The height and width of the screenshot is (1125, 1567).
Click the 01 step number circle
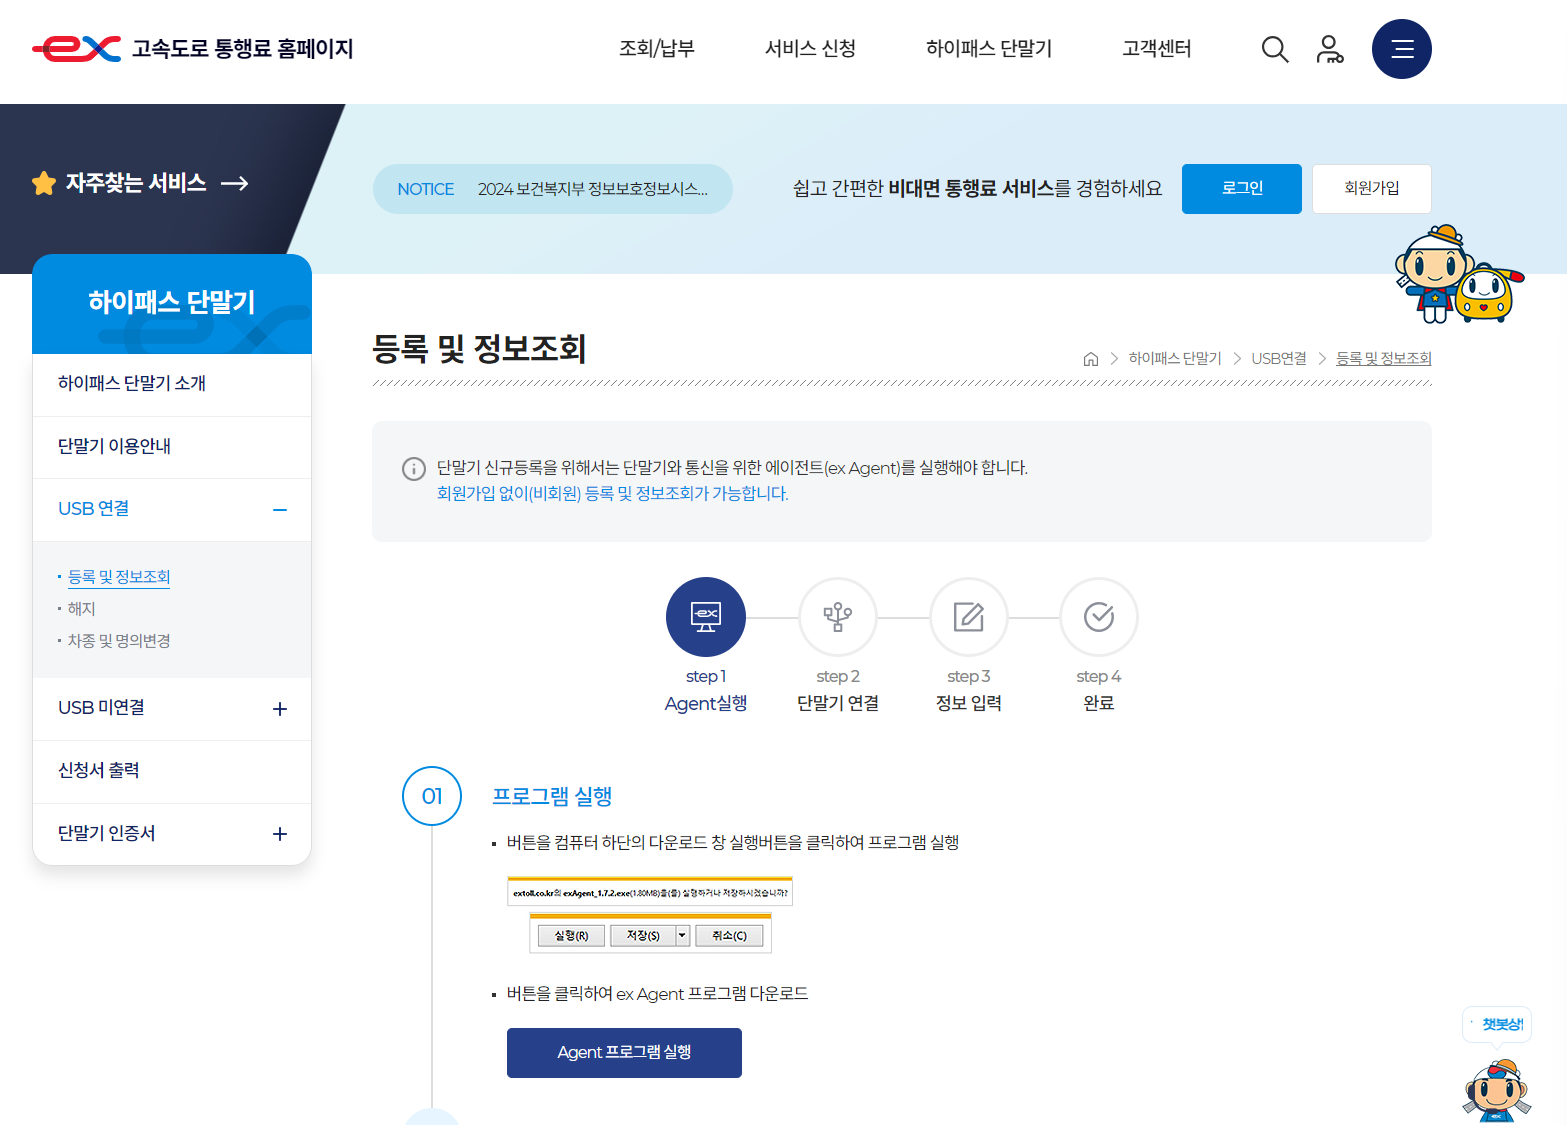click(x=432, y=796)
